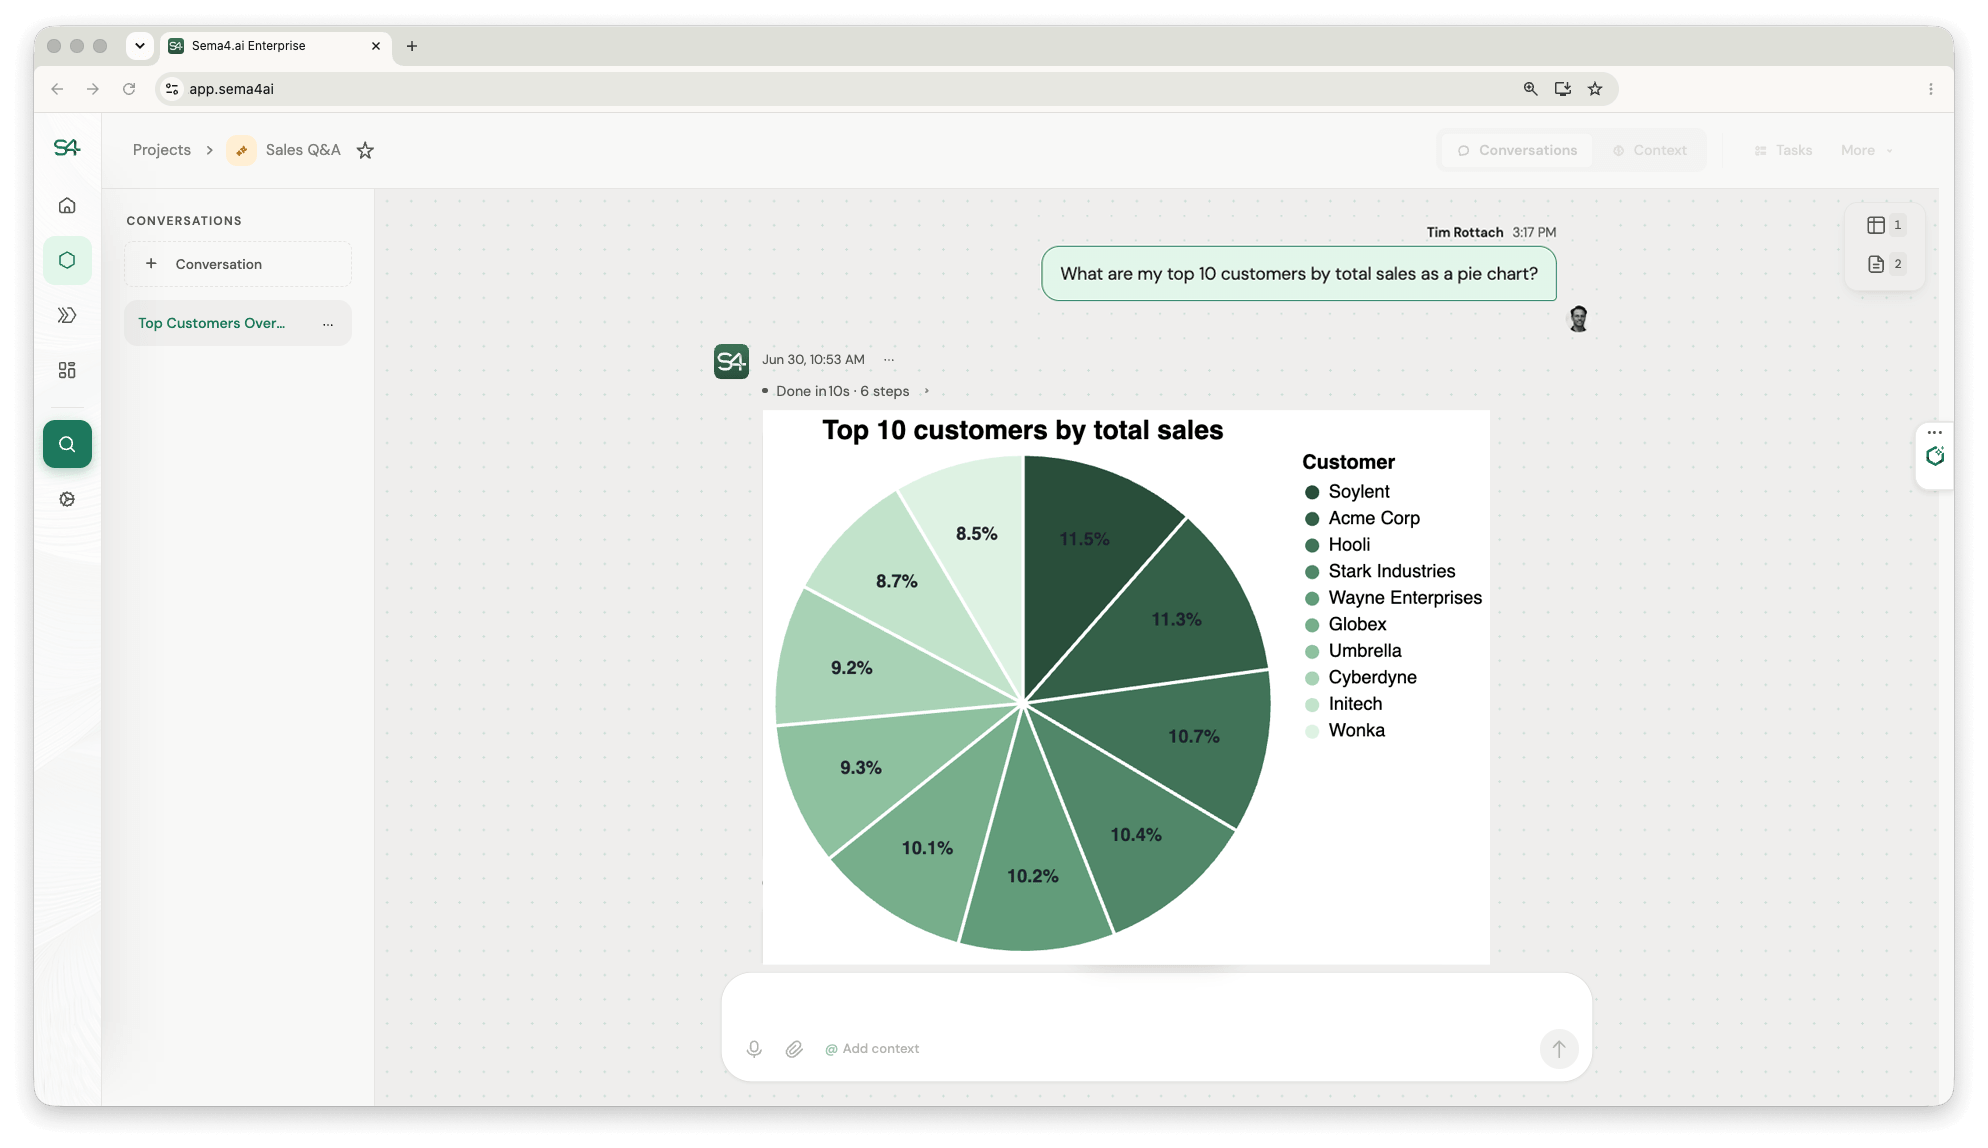Click Tim Rottach's user avatar
Screen dimensions: 1988x1148
pyautogui.click(x=1578, y=319)
